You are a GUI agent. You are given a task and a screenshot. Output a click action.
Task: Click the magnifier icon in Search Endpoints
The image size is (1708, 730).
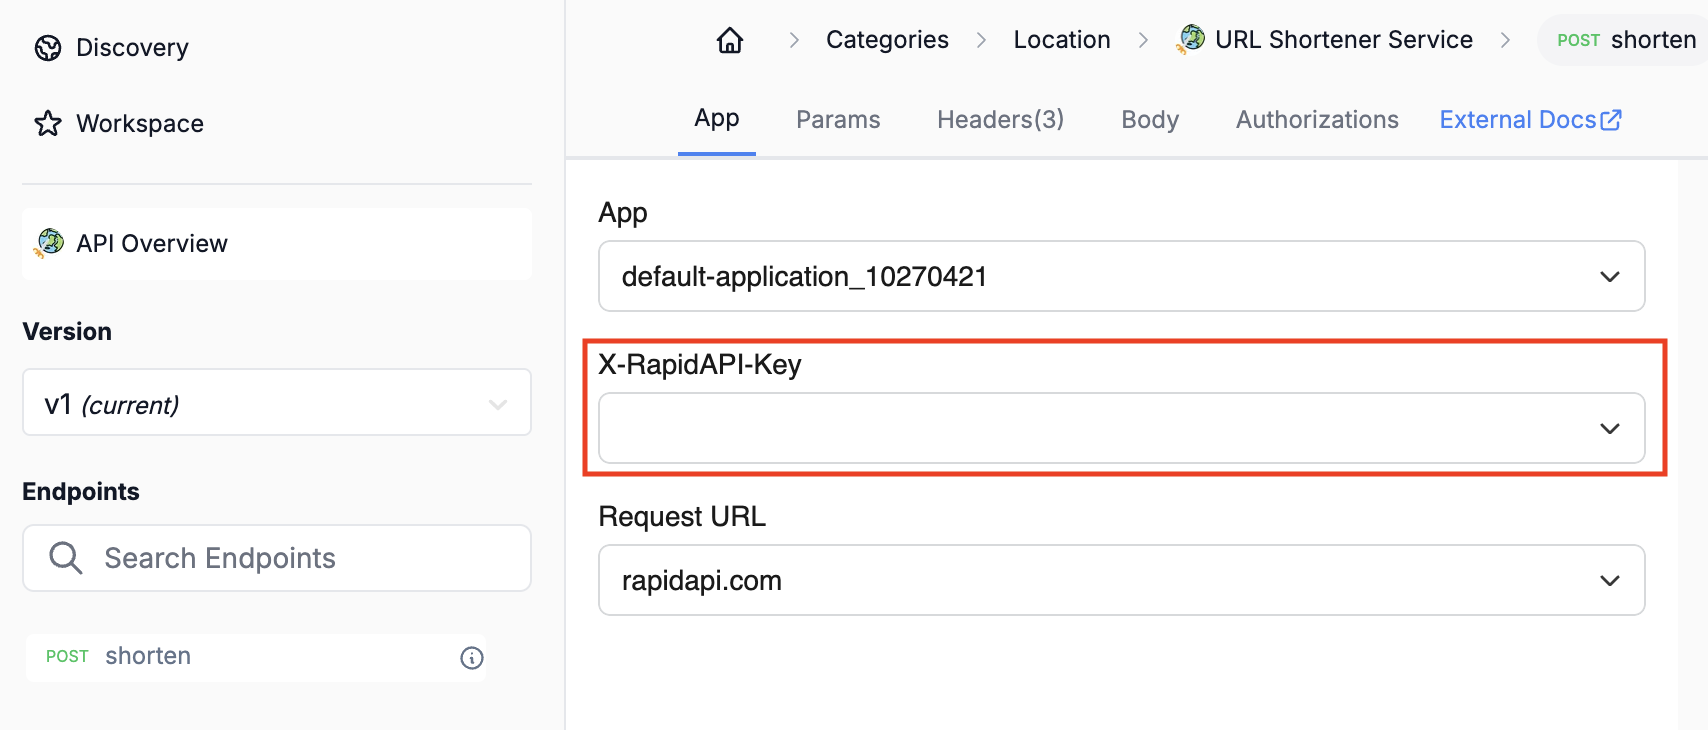coord(66,558)
